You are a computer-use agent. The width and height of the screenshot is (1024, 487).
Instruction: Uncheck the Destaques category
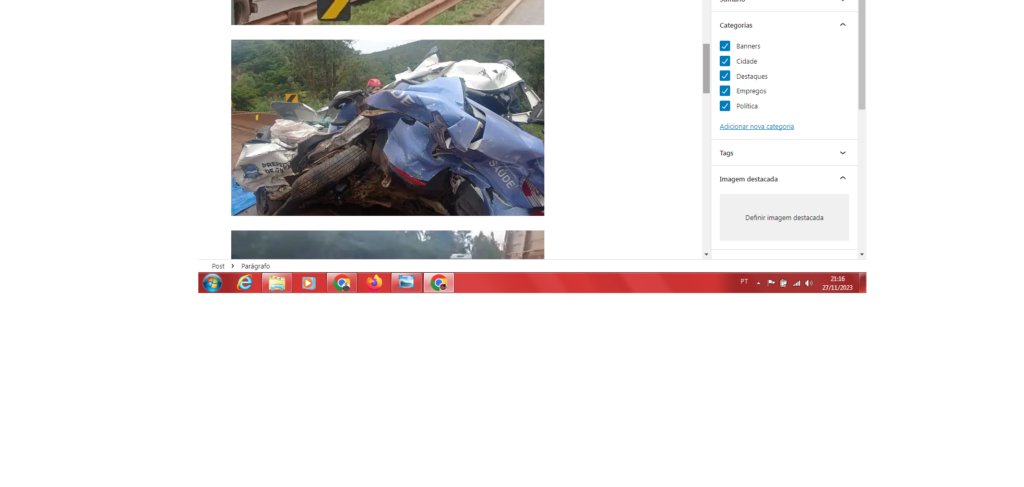(725, 76)
